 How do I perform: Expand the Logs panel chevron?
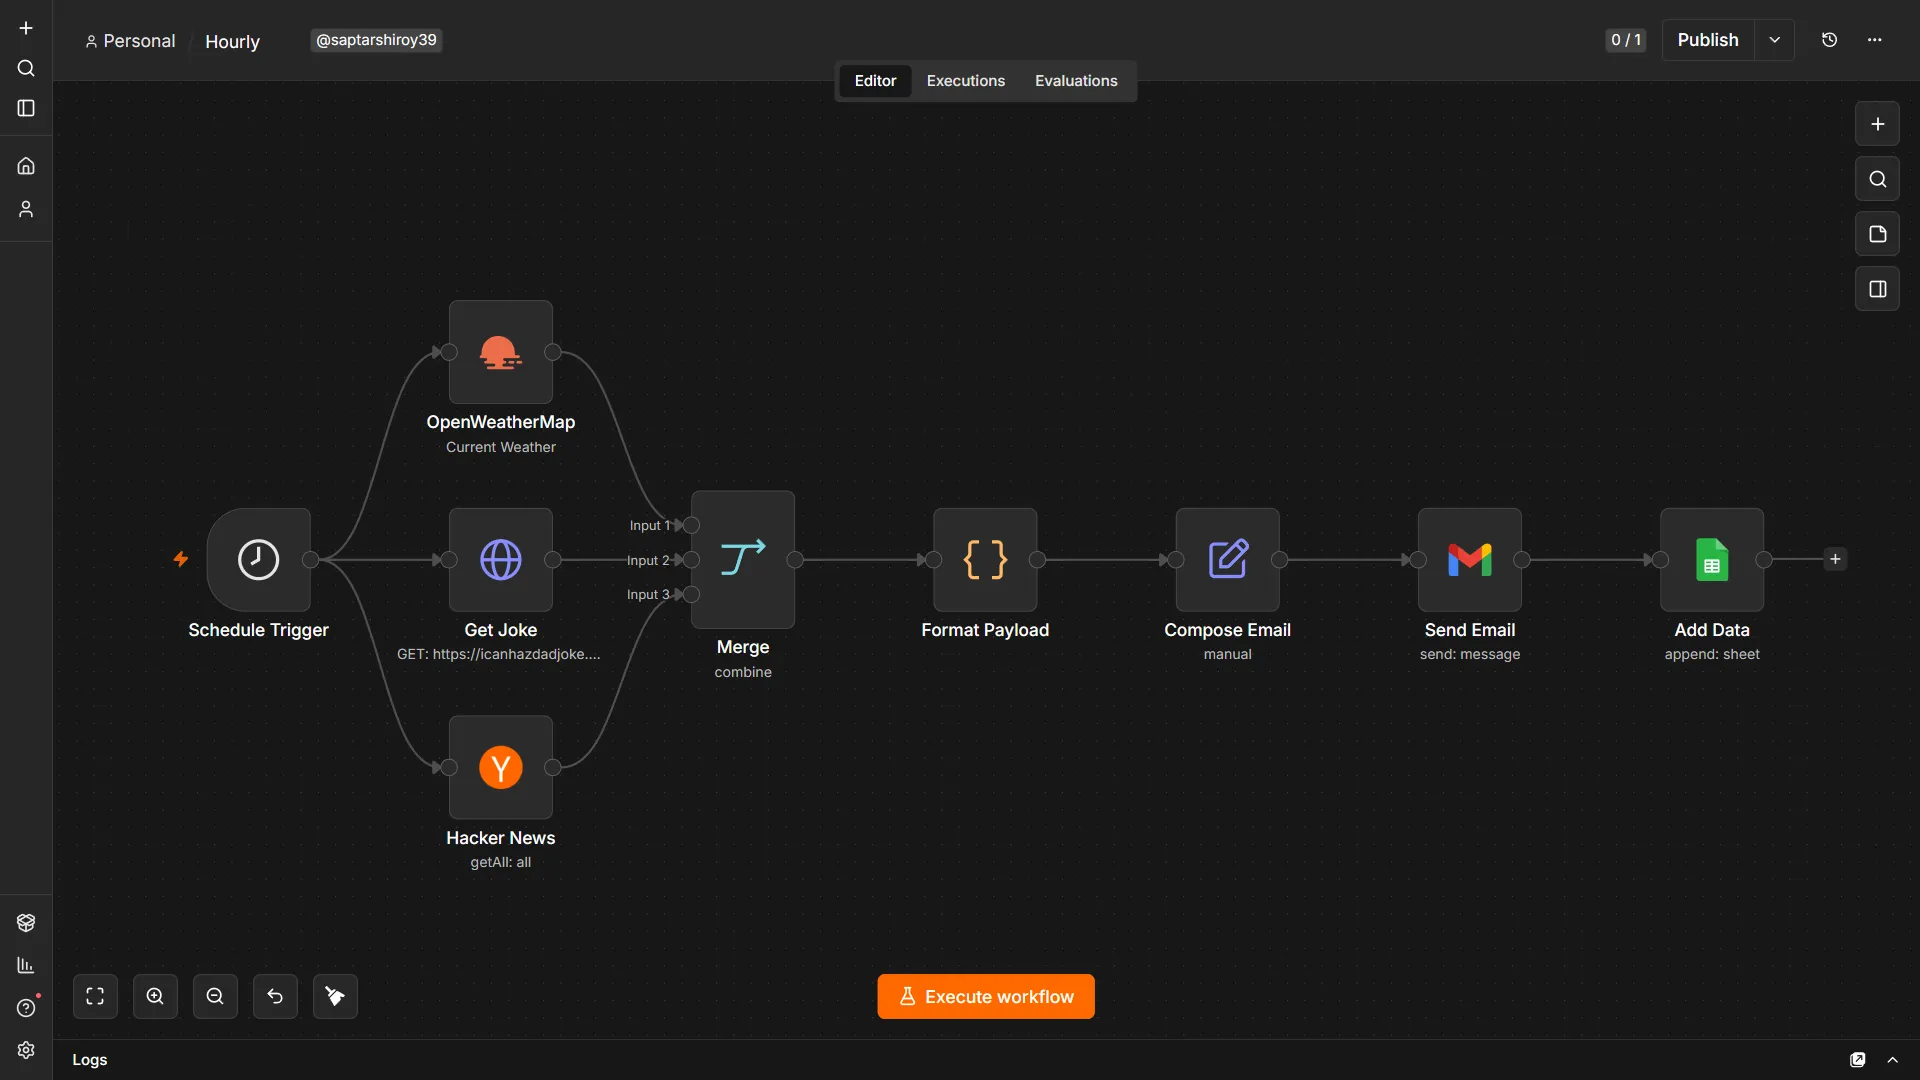point(1892,1059)
